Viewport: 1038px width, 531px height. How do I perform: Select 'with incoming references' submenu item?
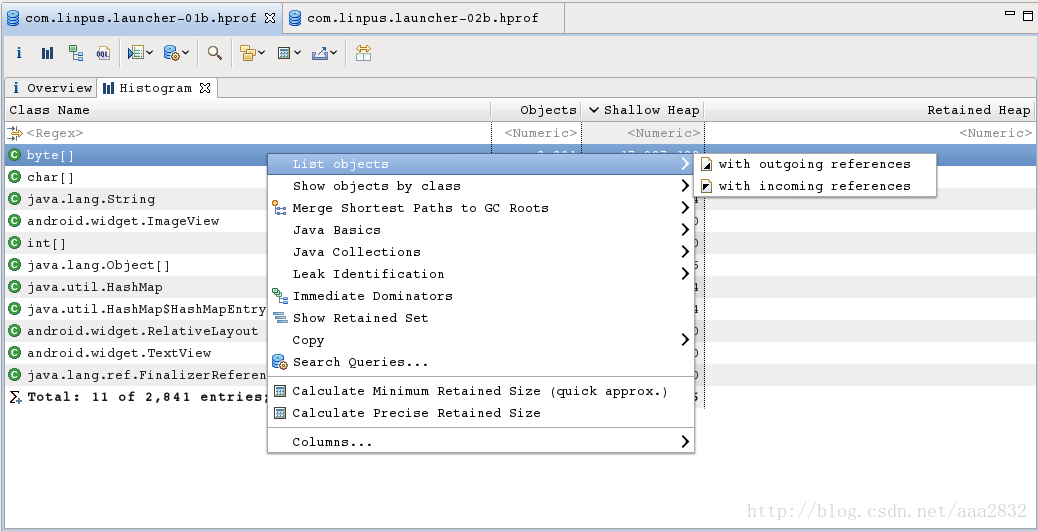815,186
